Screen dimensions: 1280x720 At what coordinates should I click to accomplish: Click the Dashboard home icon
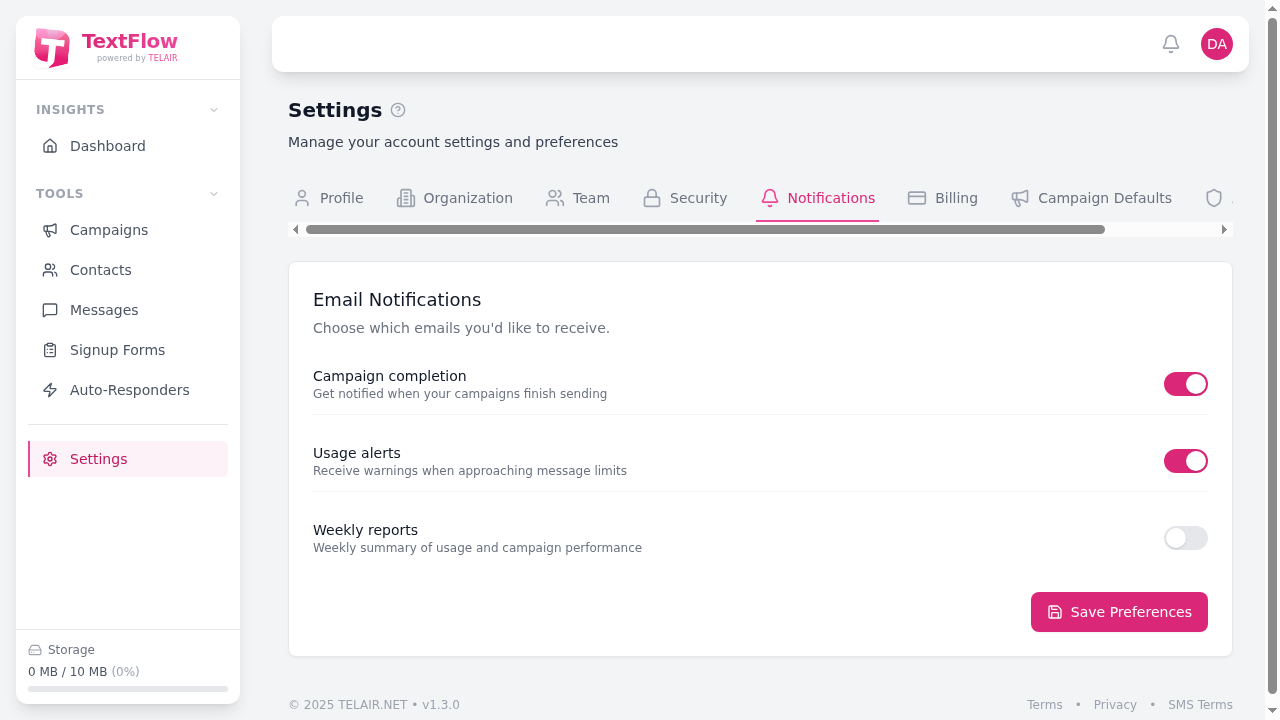[50, 146]
